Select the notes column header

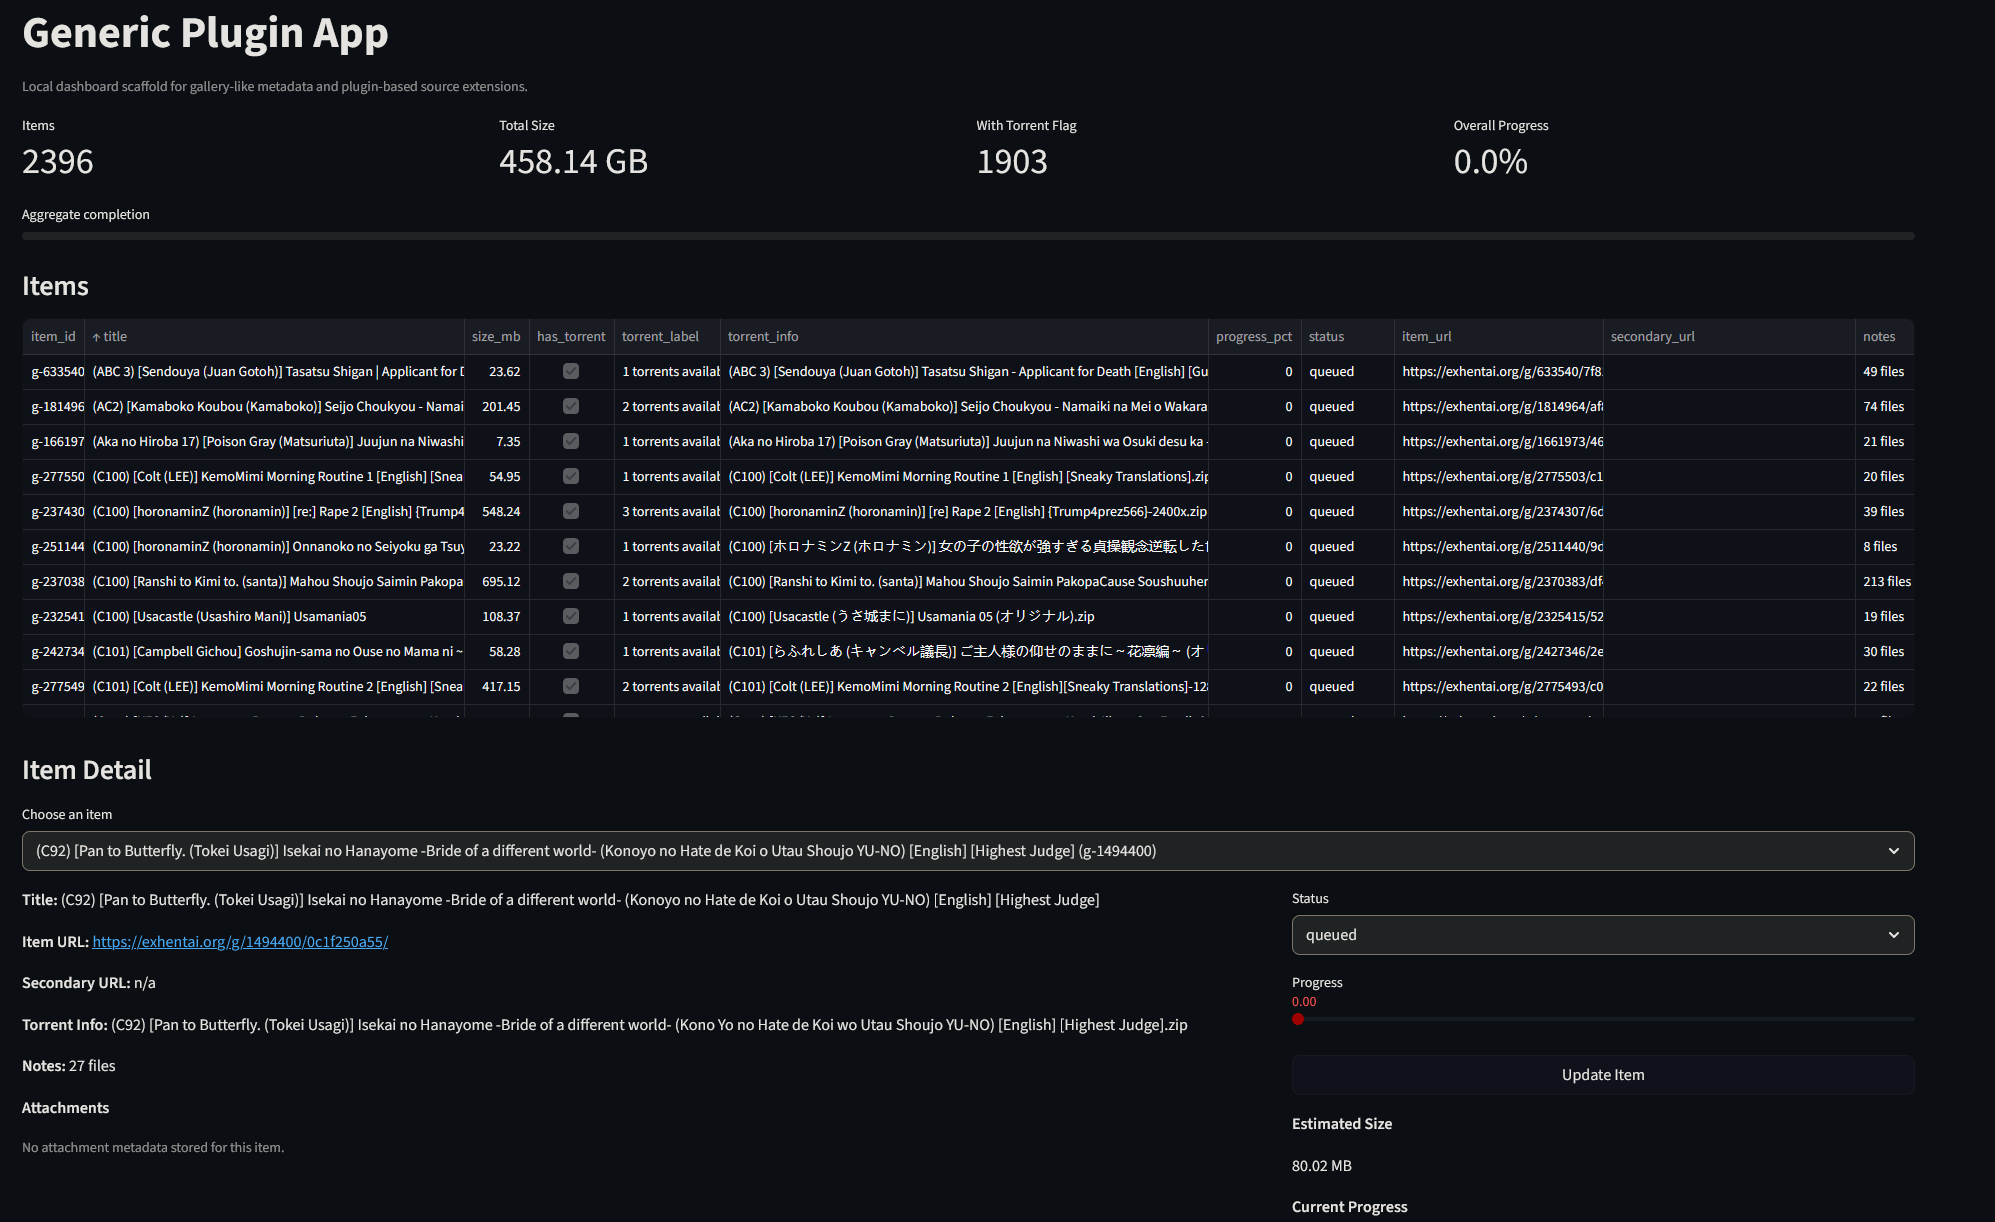[x=1878, y=337]
